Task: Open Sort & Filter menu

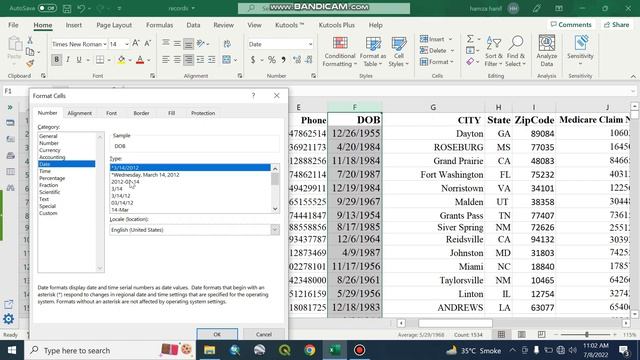Action: (x=493, y=51)
